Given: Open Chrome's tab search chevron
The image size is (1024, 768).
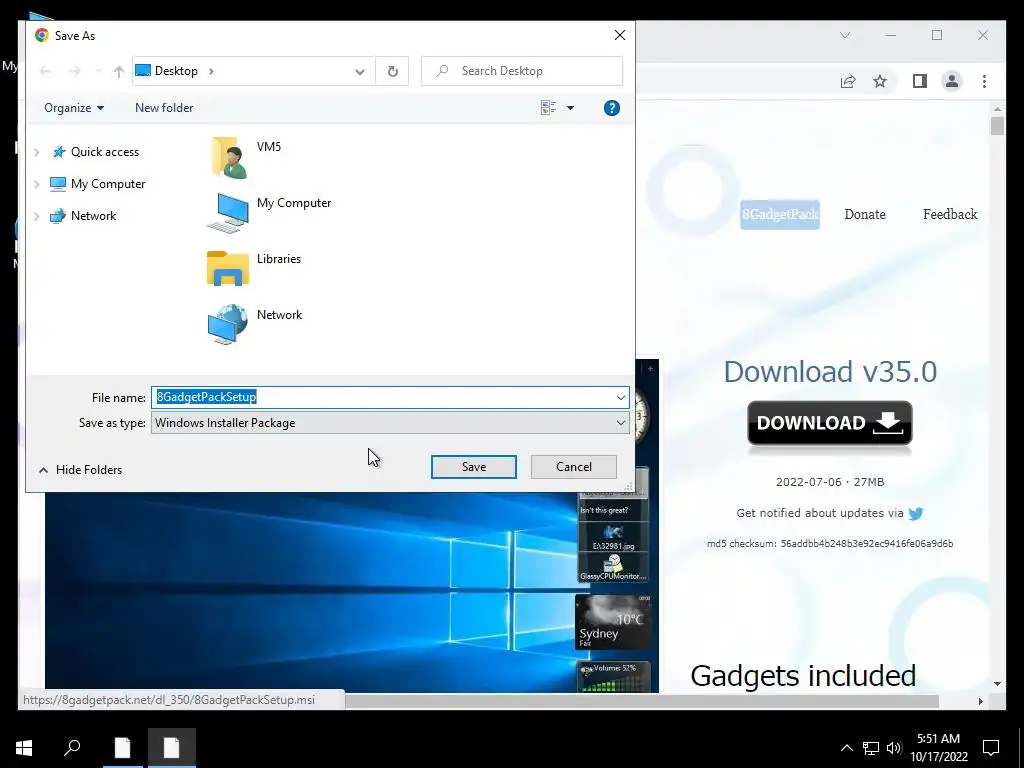Looking at the screenshot, I should (845, 35).
